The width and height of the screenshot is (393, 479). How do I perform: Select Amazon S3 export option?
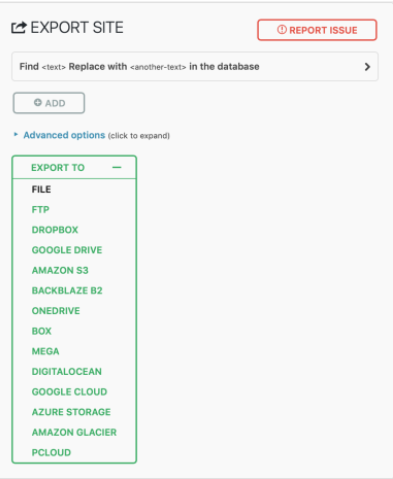pyautogui.click(x=60, y=270)
